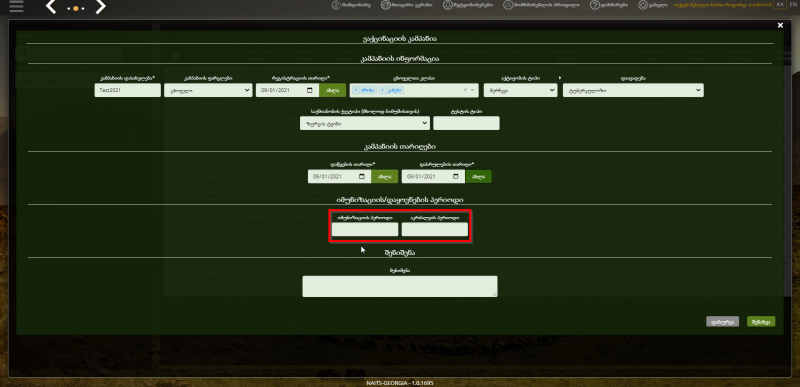
Task: Click the right navigation arrow in header
Action: [101, 7]
